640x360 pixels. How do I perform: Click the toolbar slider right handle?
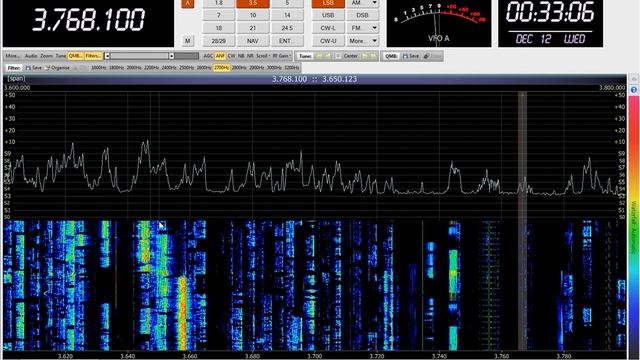172,56
